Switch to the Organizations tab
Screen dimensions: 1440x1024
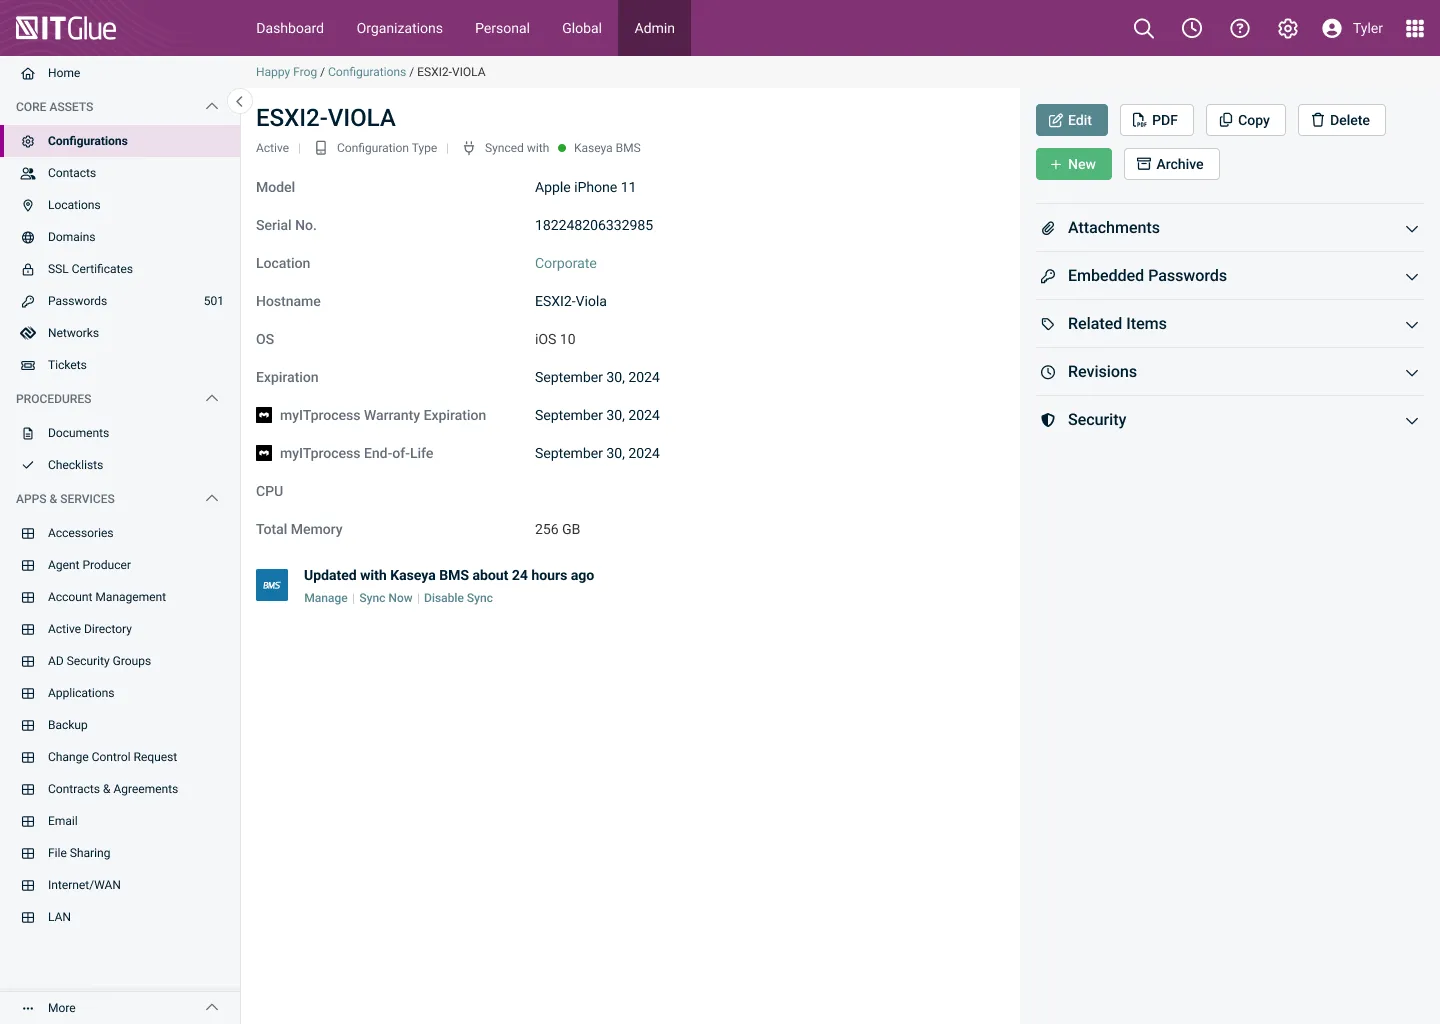pos(399,28)
